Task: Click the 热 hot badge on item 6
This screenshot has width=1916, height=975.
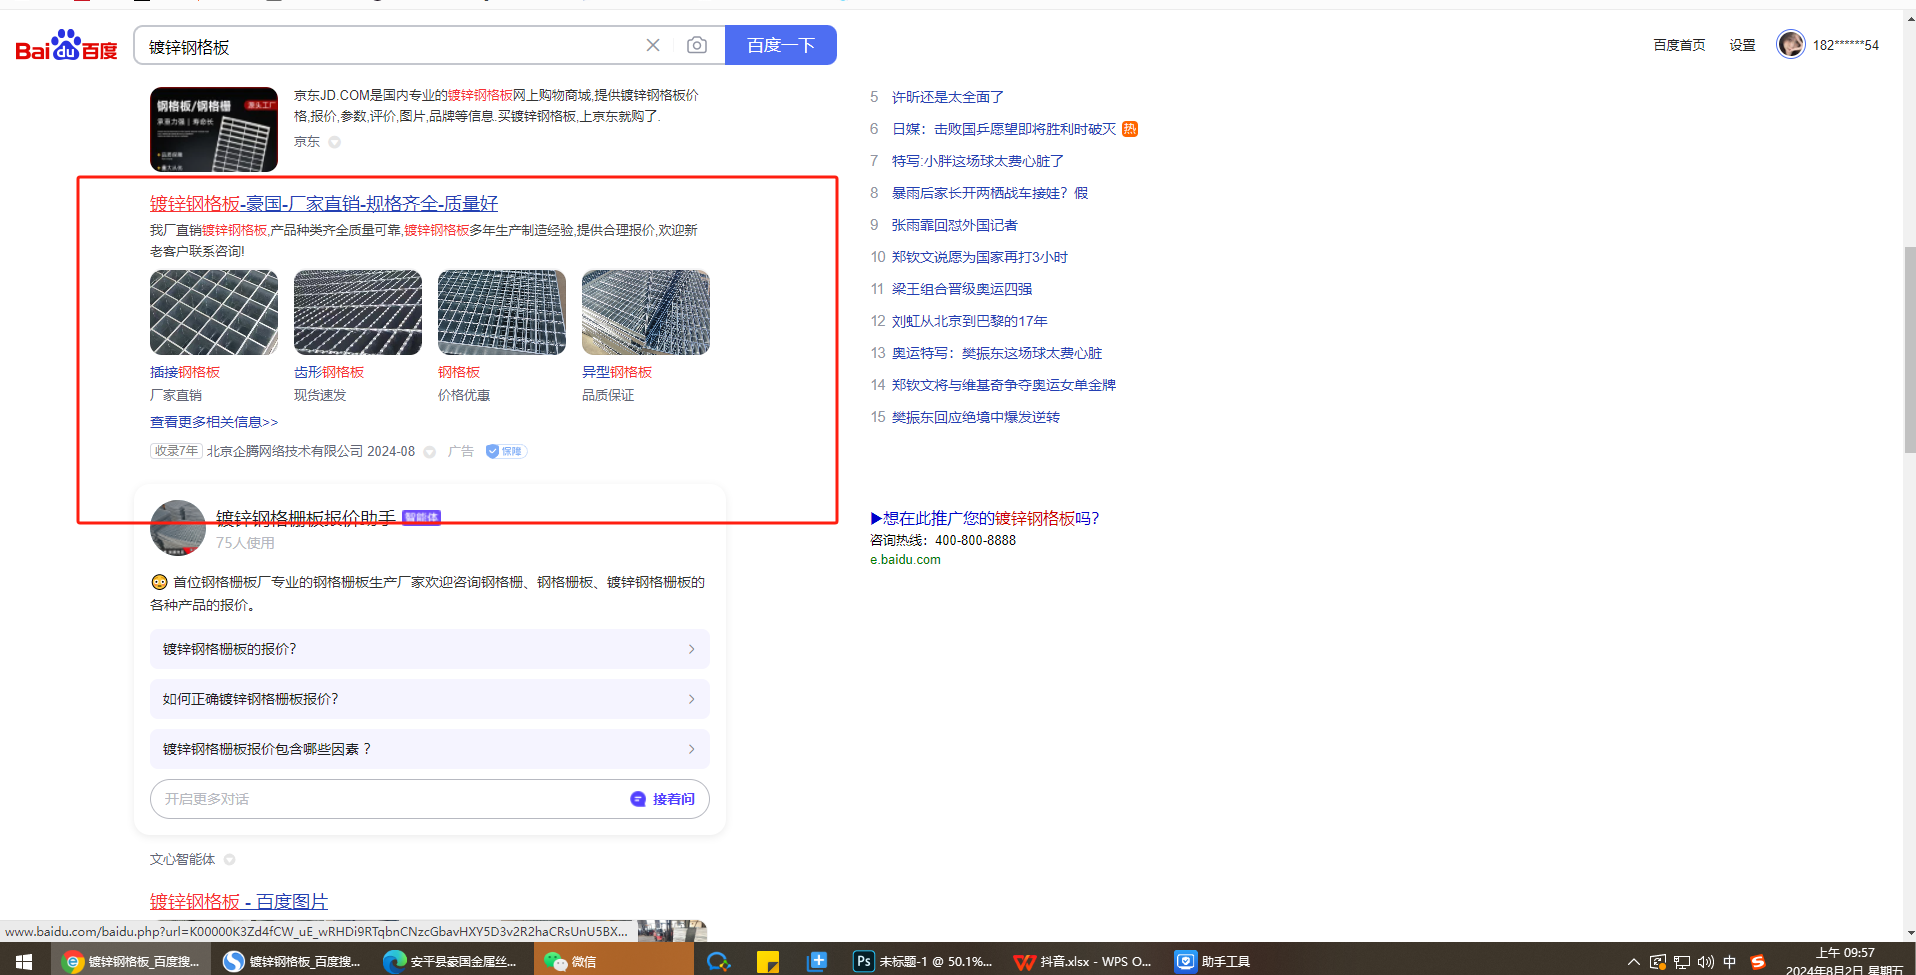Action: 1130,129
